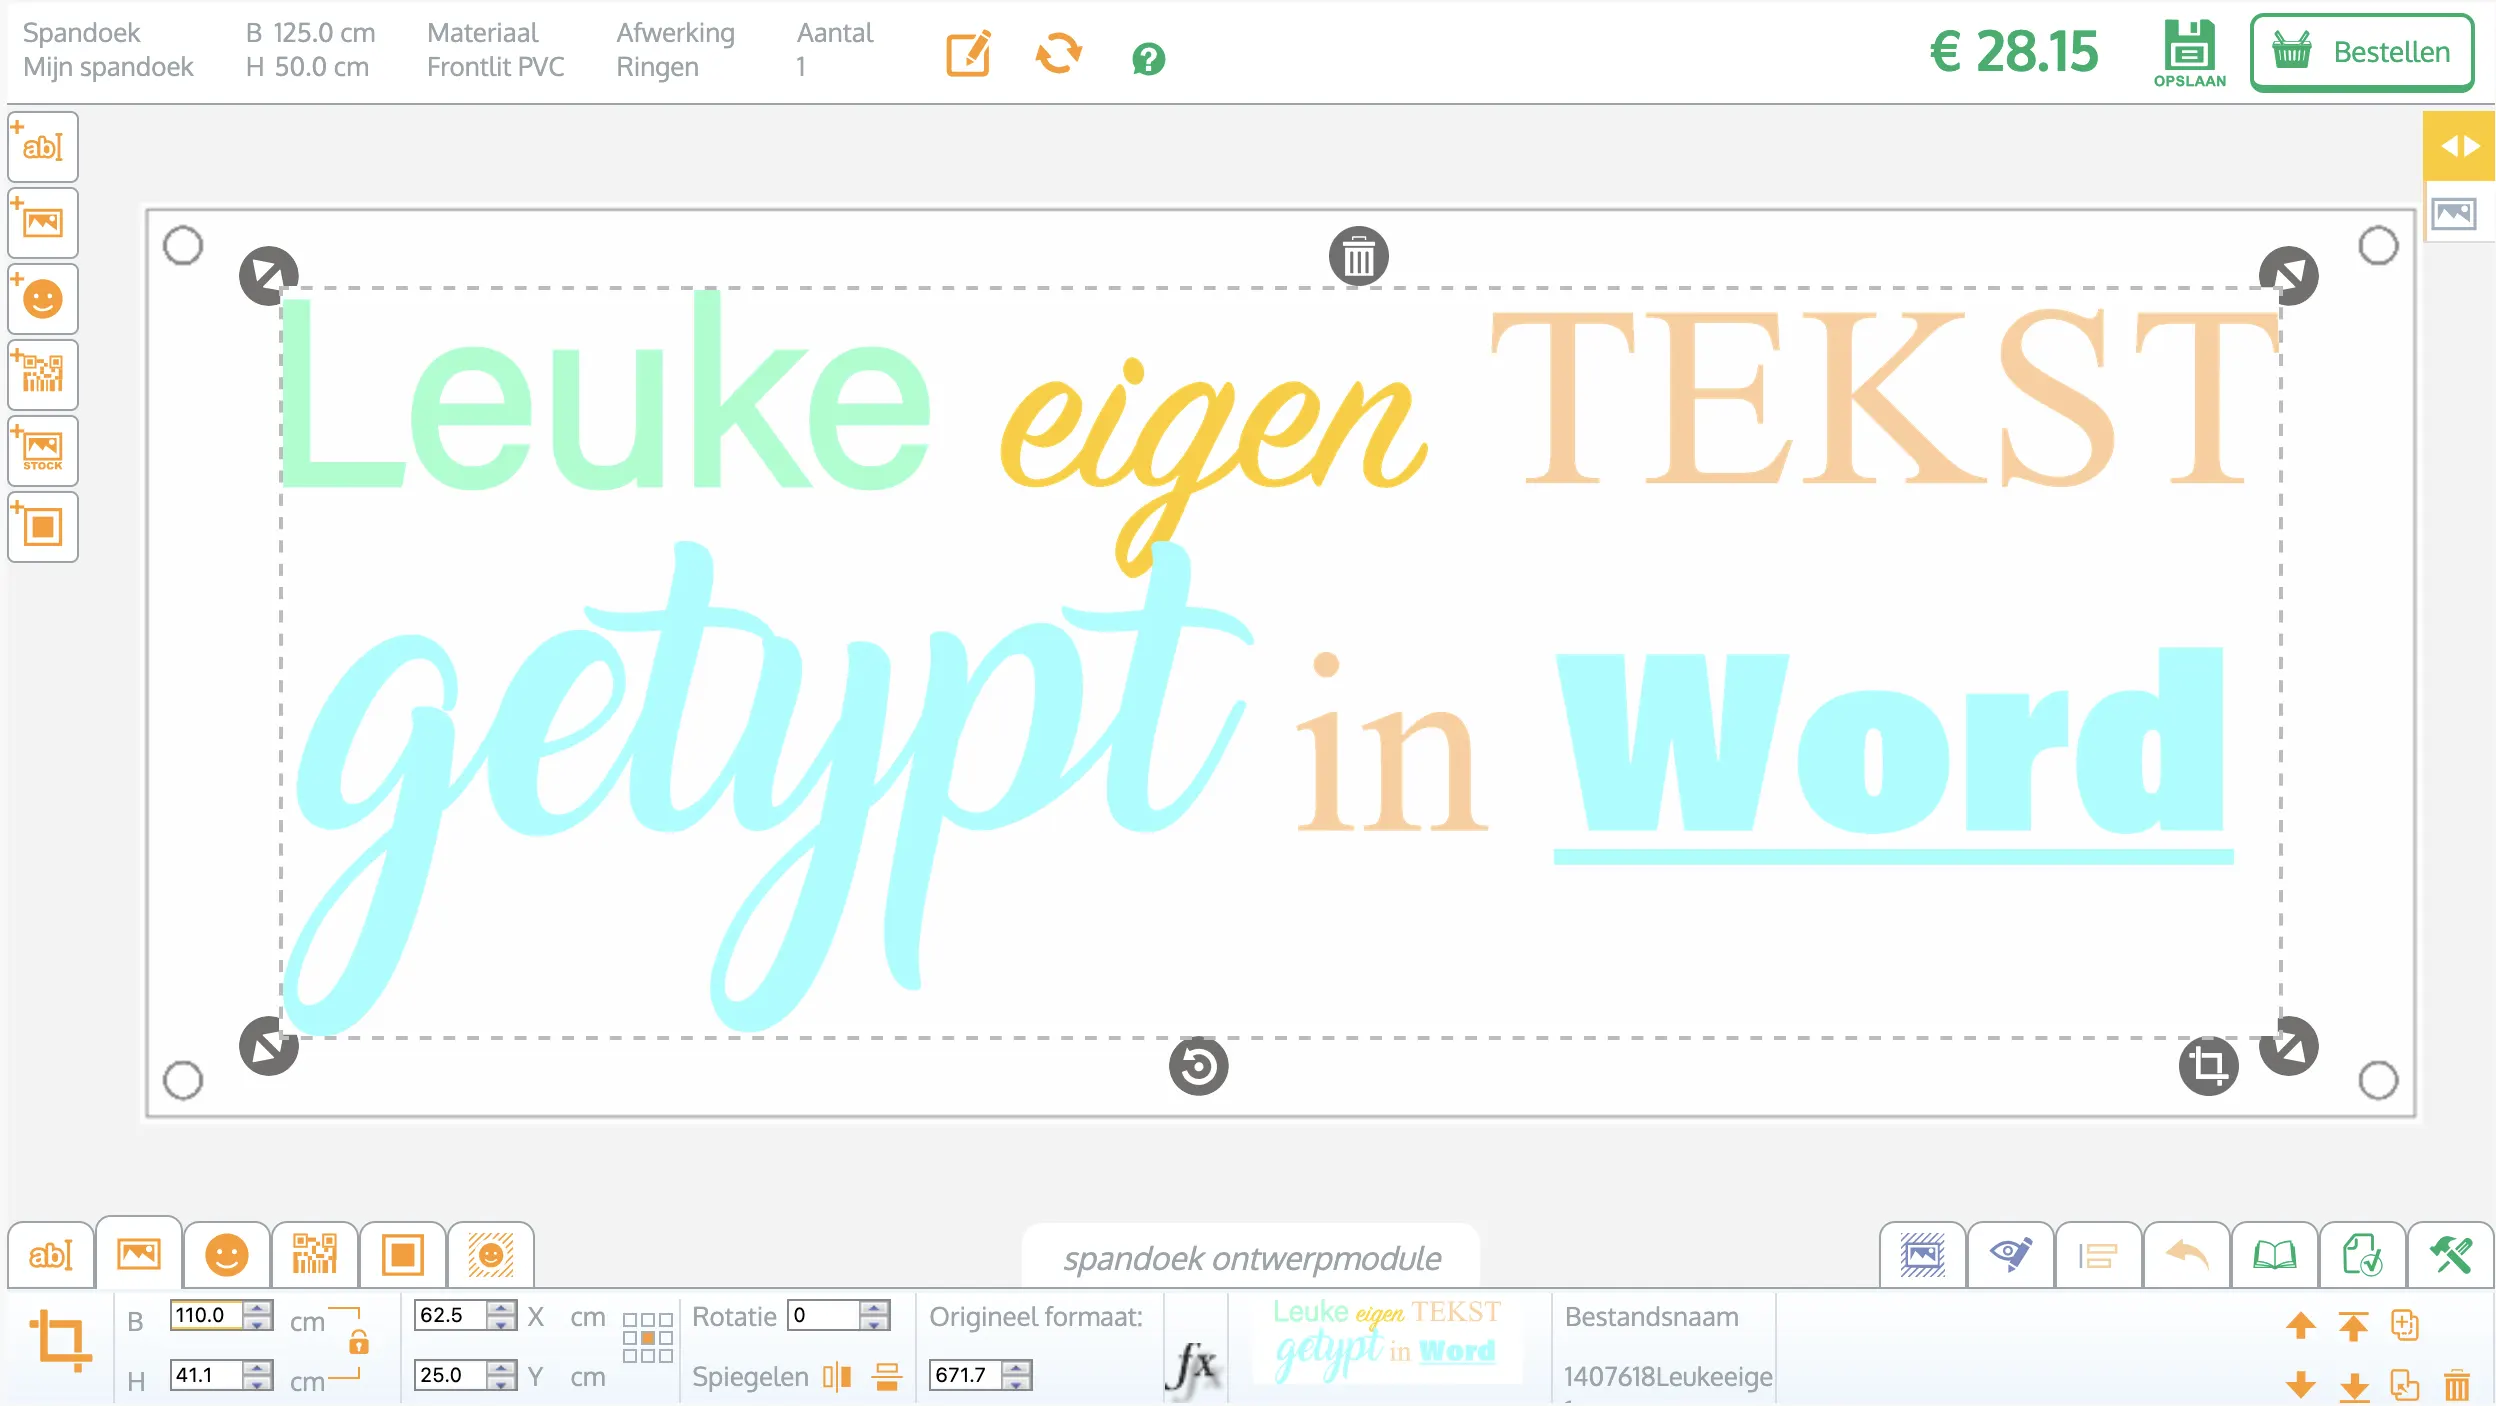Click the lower copy icon with the arrow

pos(2405,1386)
